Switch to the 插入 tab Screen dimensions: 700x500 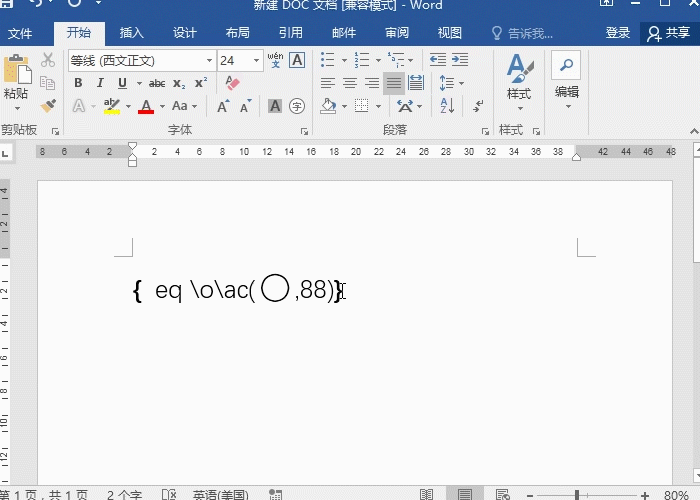click(x=132, y=33)
